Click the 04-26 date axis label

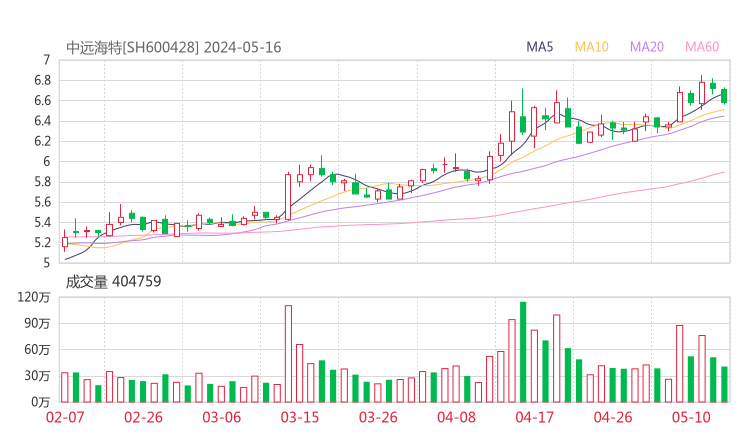(x=613, y=417)
